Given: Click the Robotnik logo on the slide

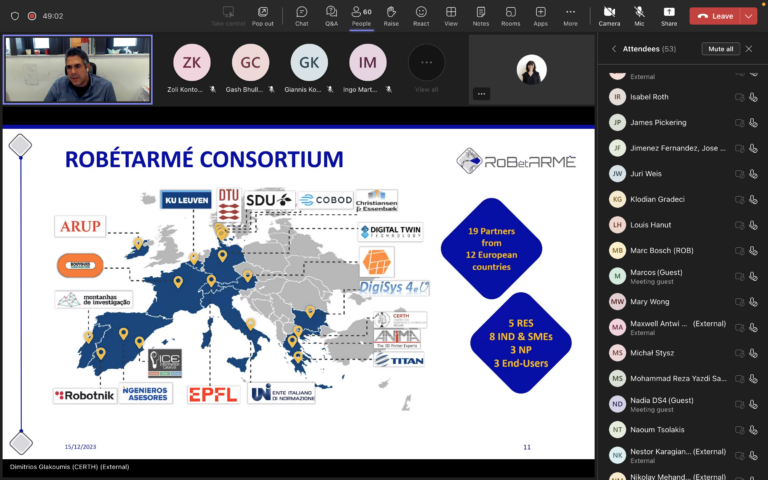Looking at the screenshot, I should 85,395.
